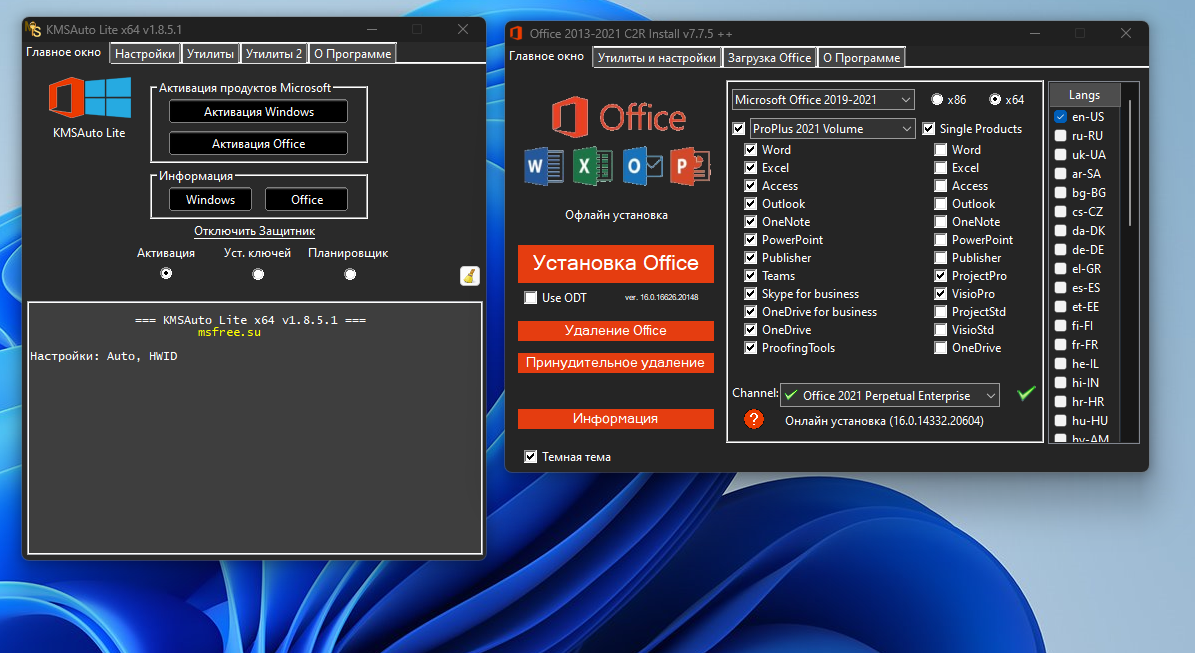Check the ProjectStd single product checkbox
Viewport: 1195px width, 653px height.
(940, 312)
